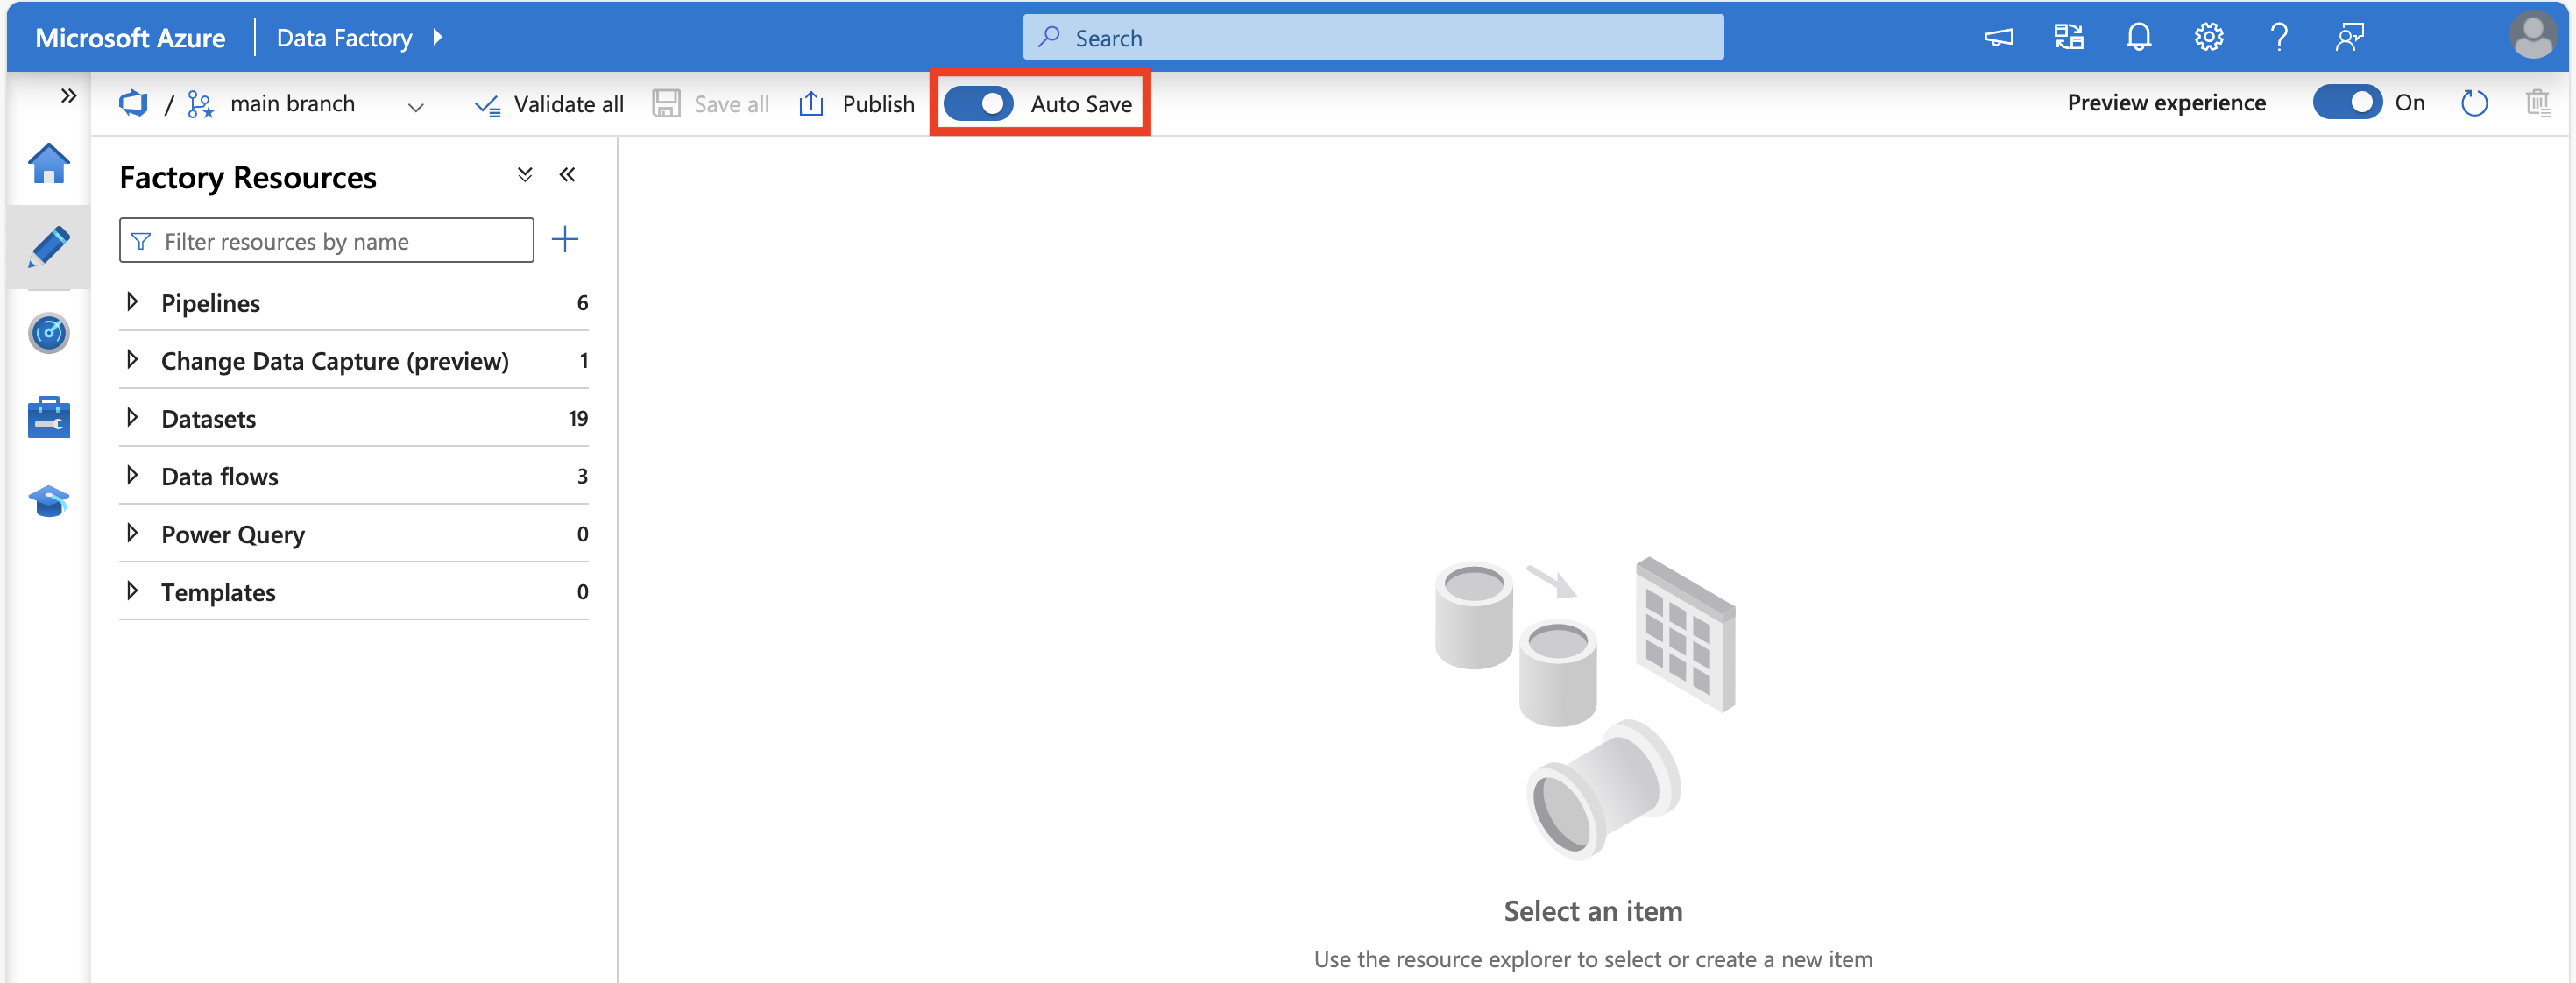
Task: Click Save all menu item
Action: coord(710,102)
